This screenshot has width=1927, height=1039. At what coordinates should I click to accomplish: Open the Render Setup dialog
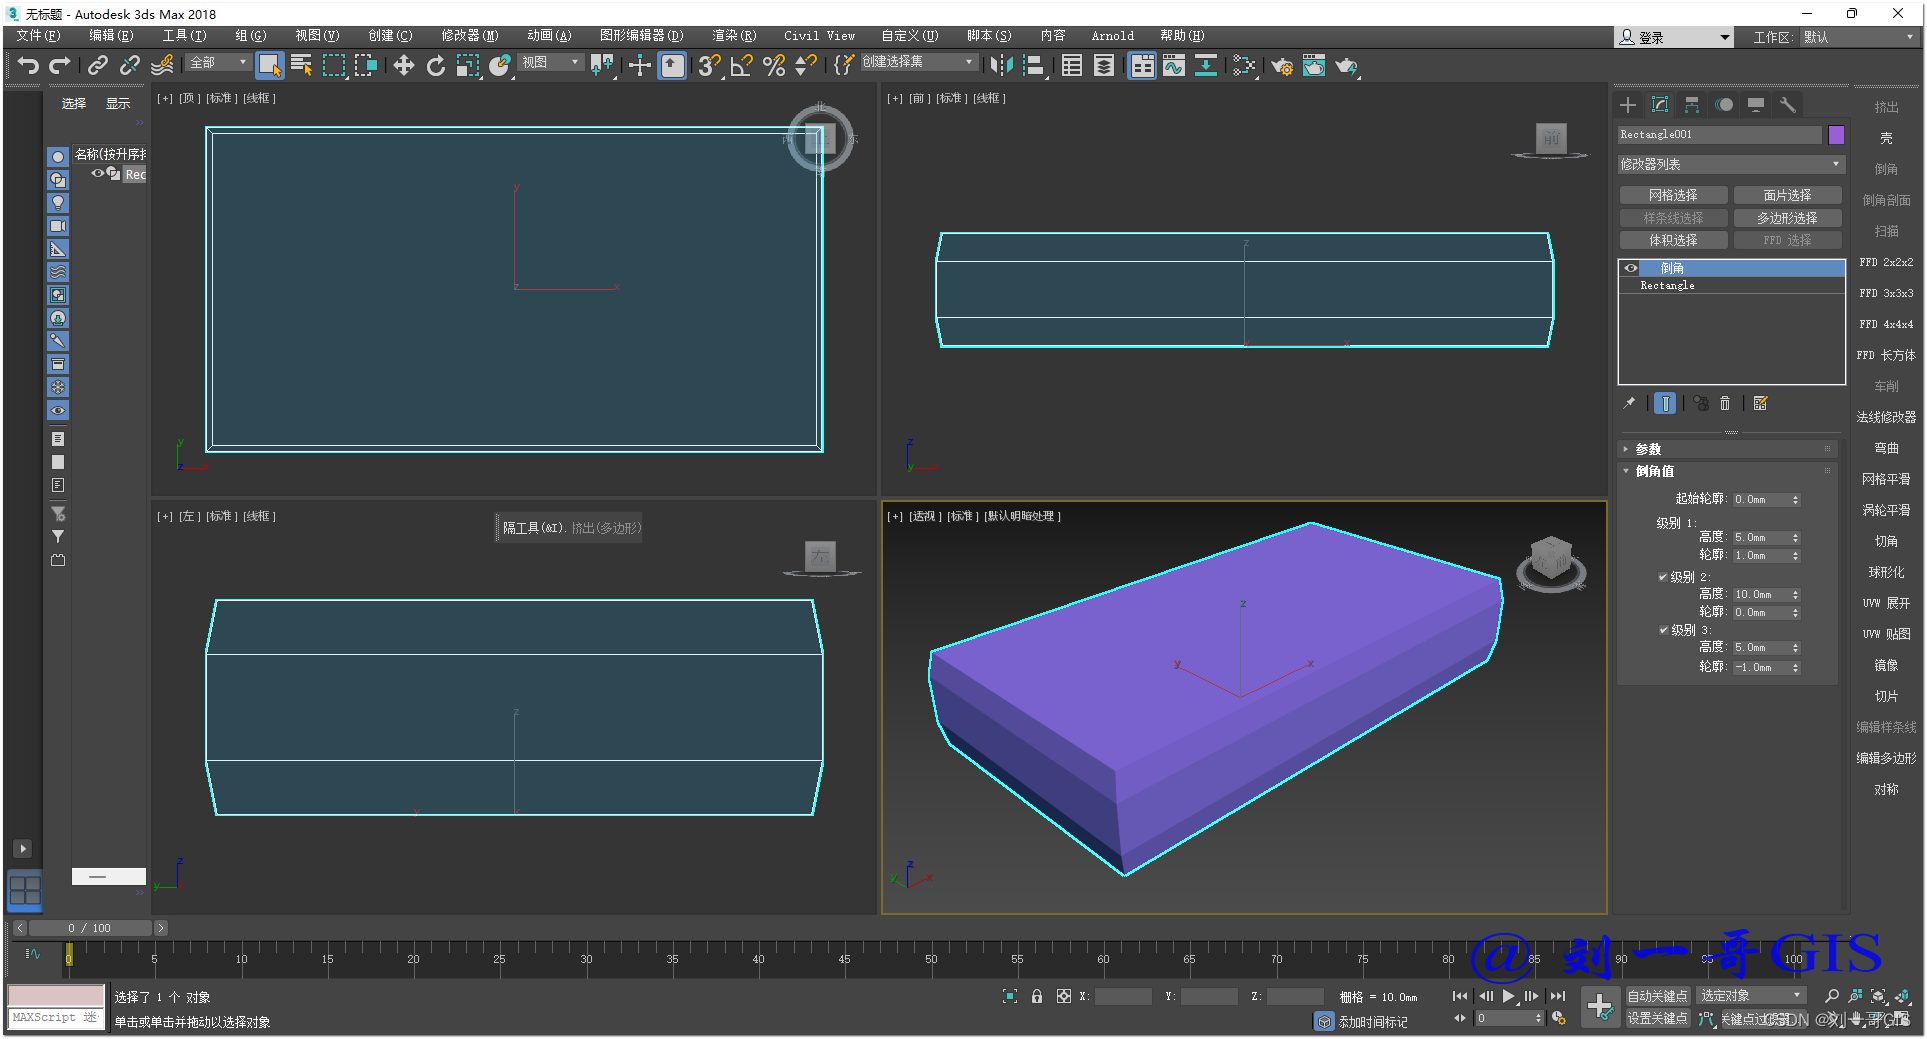click(x=1283, y=66)
